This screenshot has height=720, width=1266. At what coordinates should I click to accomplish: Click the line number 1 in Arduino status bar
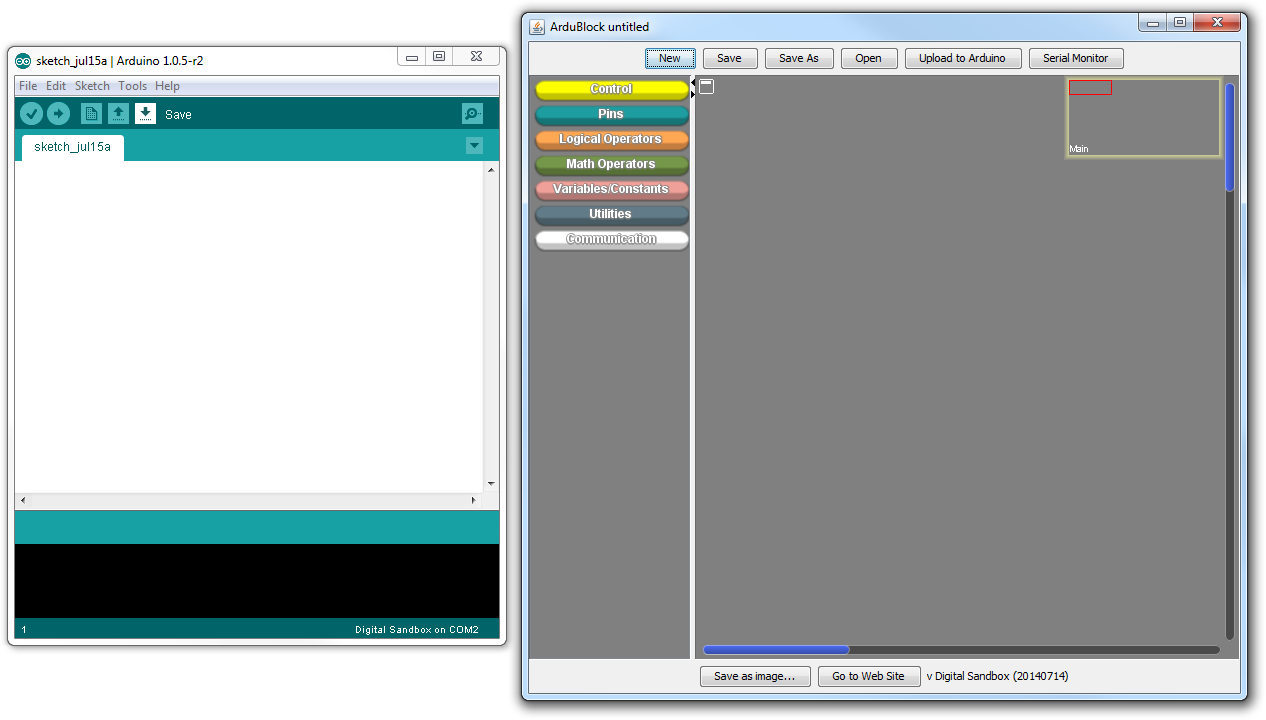point(24,630)
